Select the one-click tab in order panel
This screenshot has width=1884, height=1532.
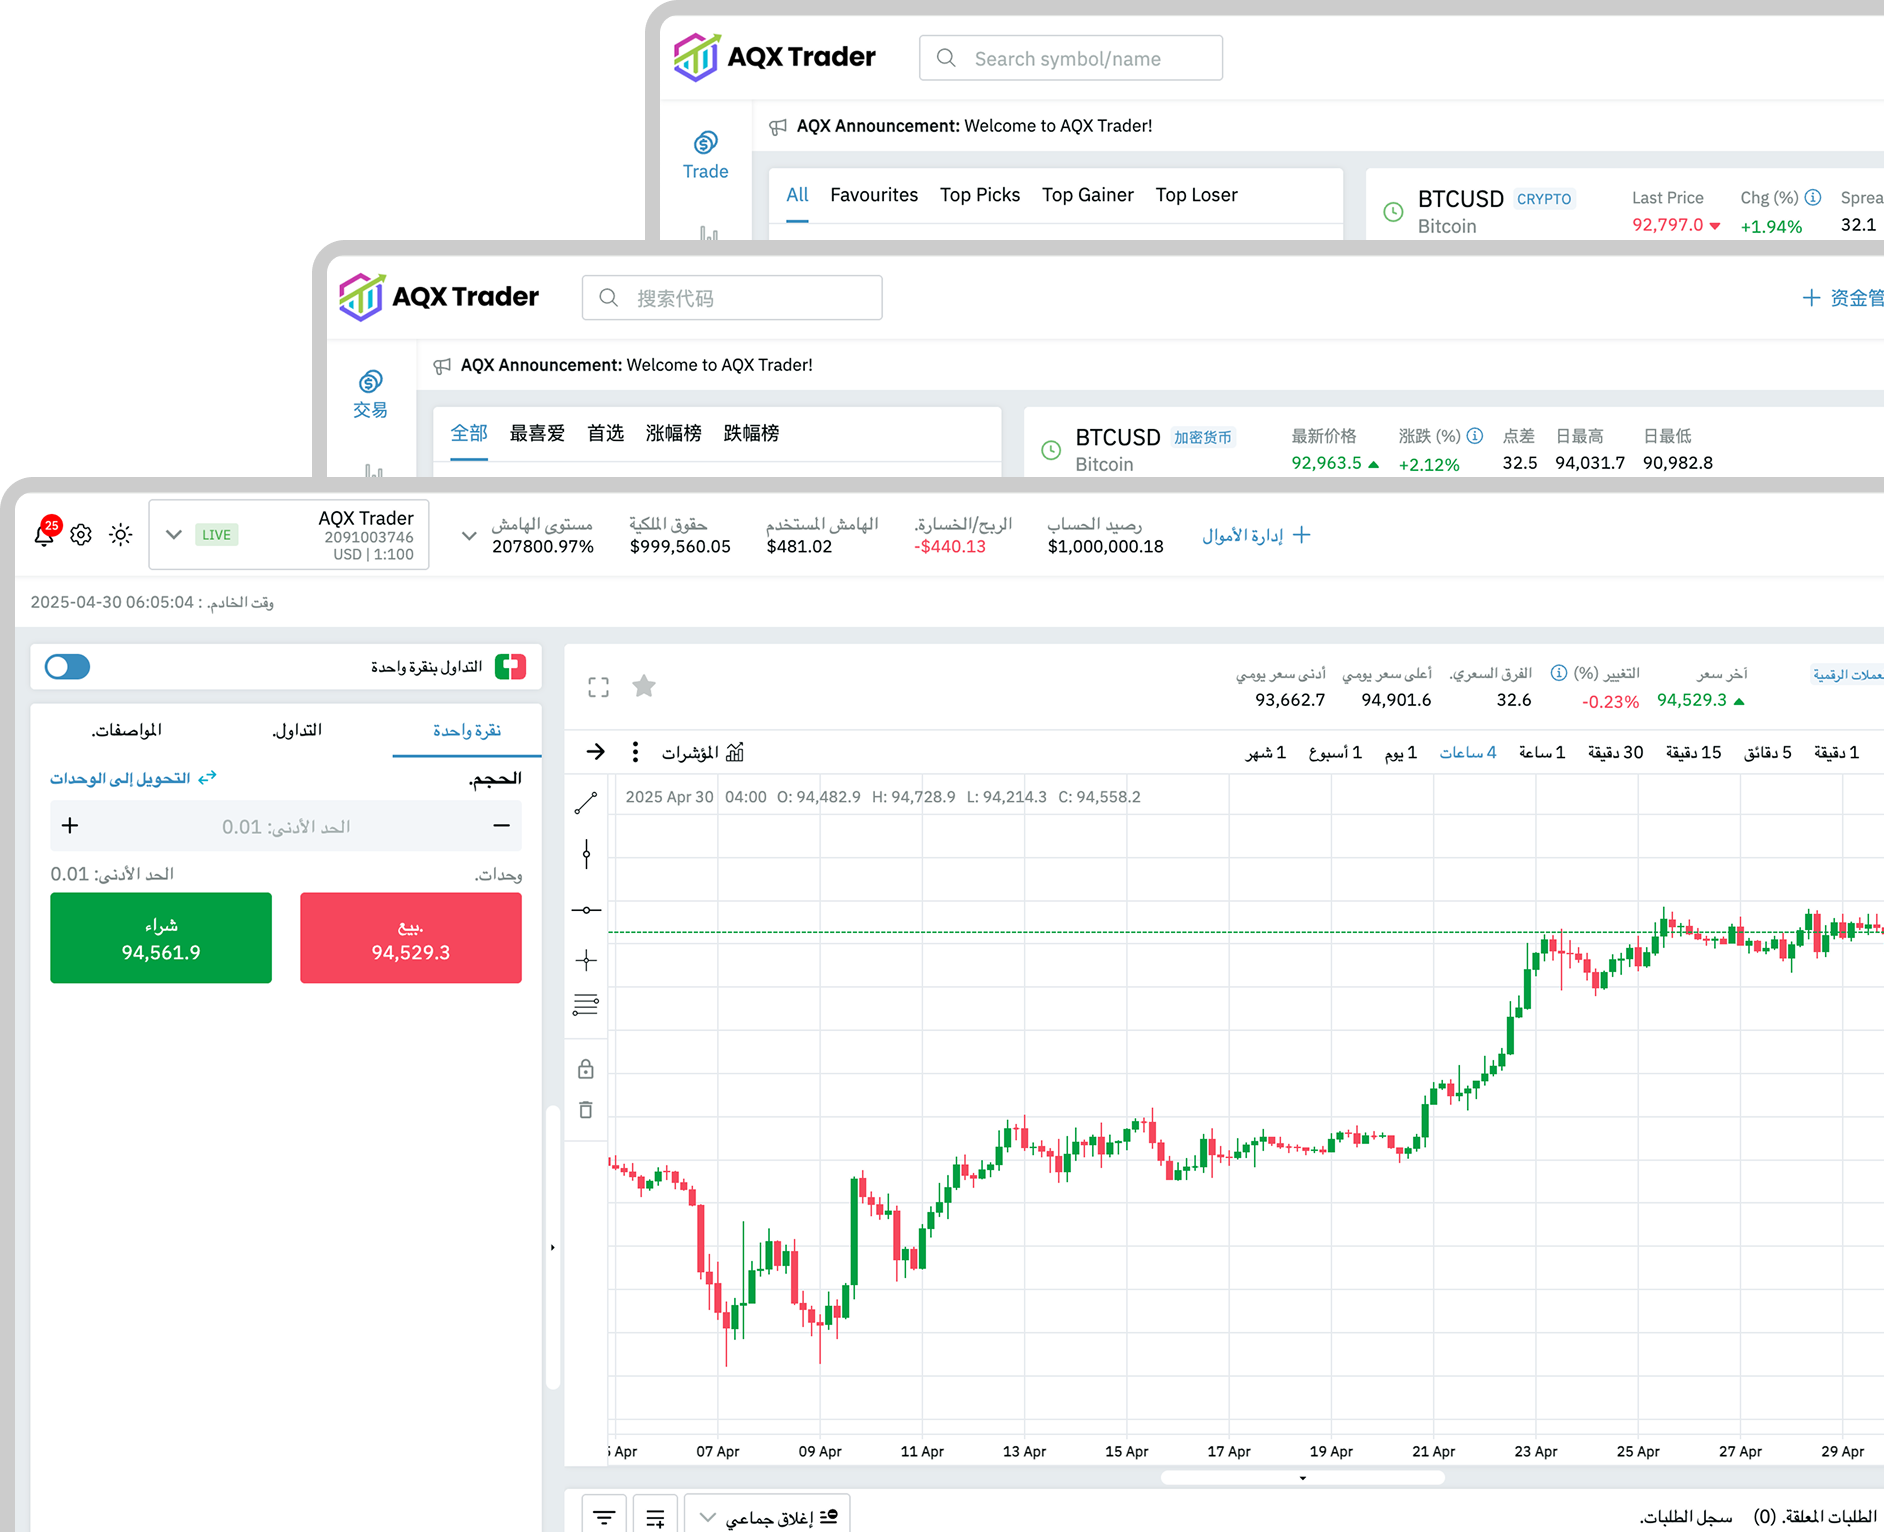pyautogui.click(x=467, y=730)
